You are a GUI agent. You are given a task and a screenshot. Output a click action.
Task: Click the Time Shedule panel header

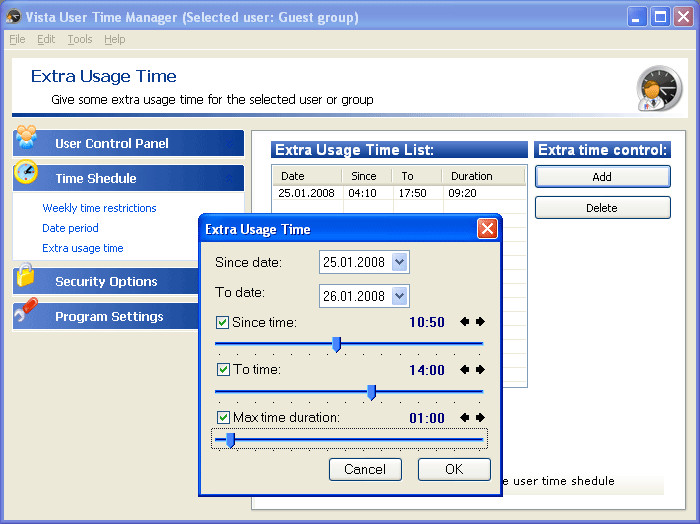point(129,179)
